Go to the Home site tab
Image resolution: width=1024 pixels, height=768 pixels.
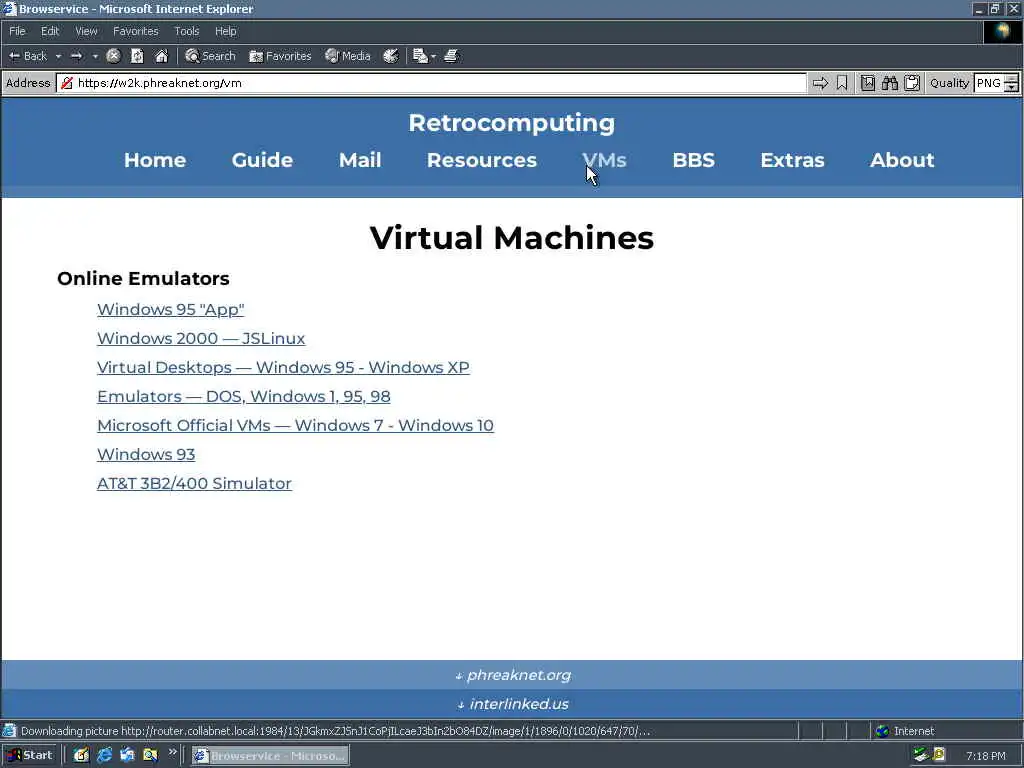[x=155, y=160]
